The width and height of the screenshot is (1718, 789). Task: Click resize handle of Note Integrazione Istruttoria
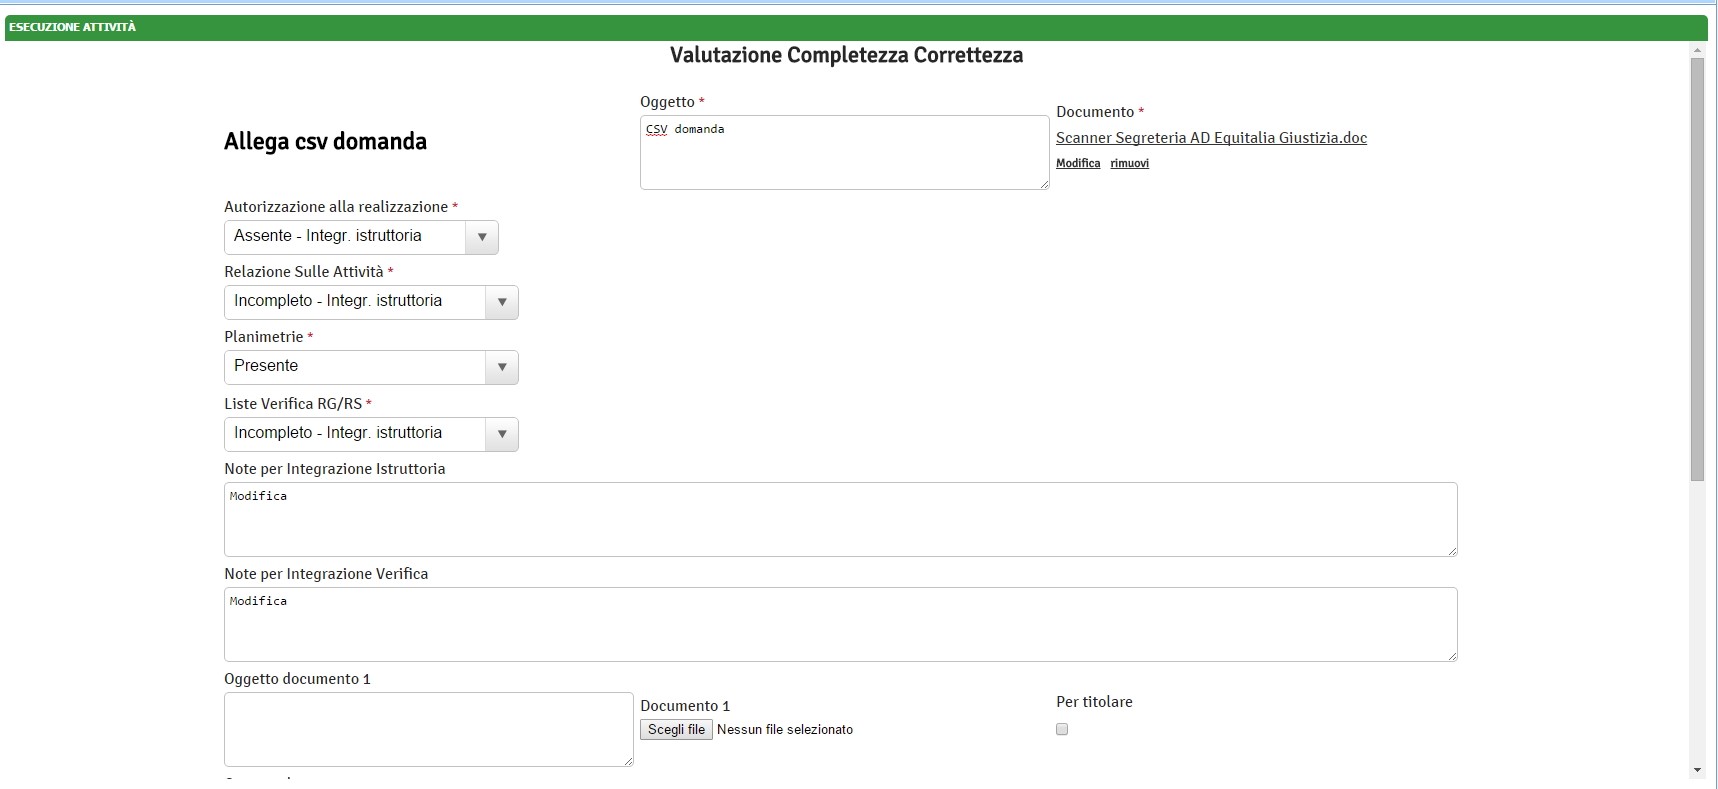tap(1452, 551)
